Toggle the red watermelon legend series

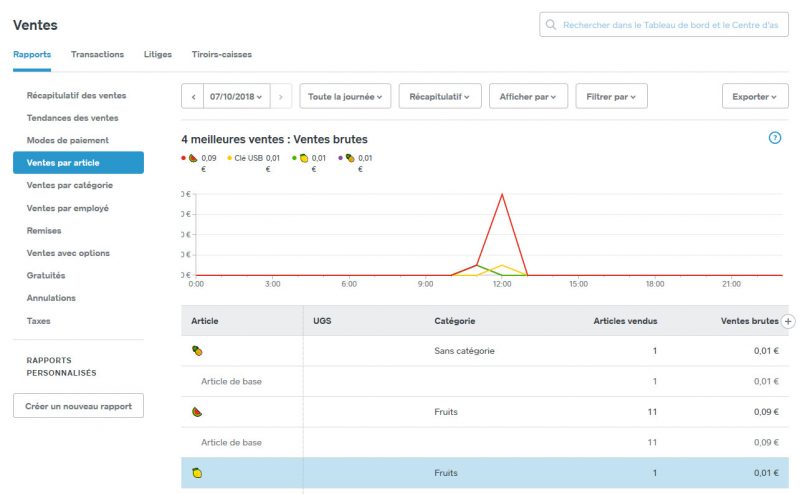point(199,158)
